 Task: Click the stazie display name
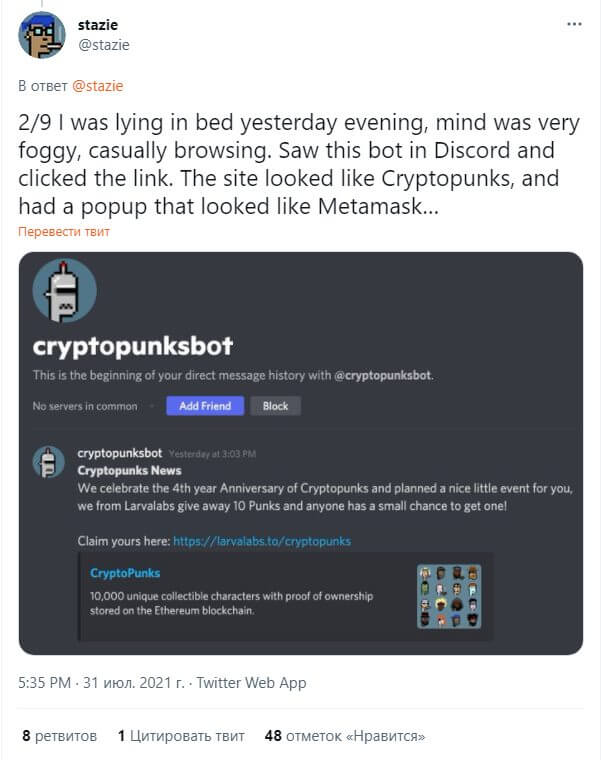pos(98,25)
